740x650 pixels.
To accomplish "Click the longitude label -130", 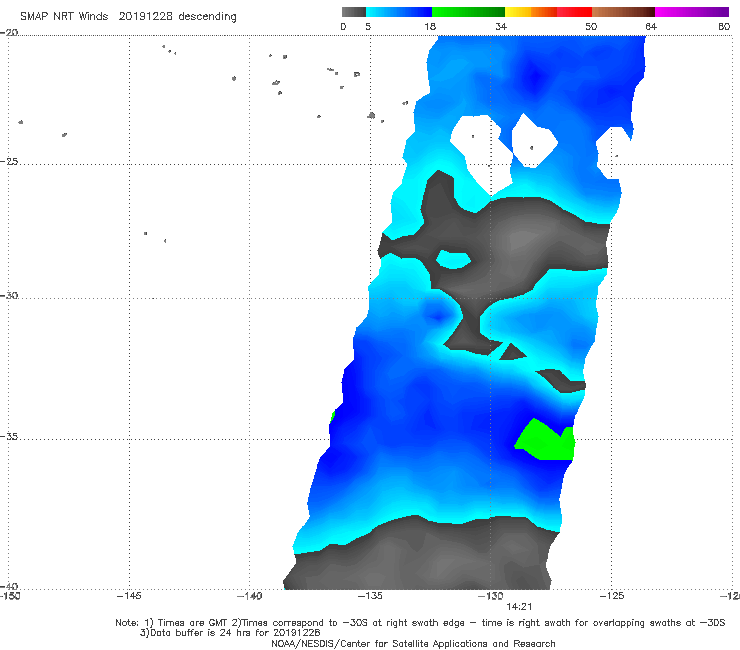I will pyautogui.click(x=491, y=596).
